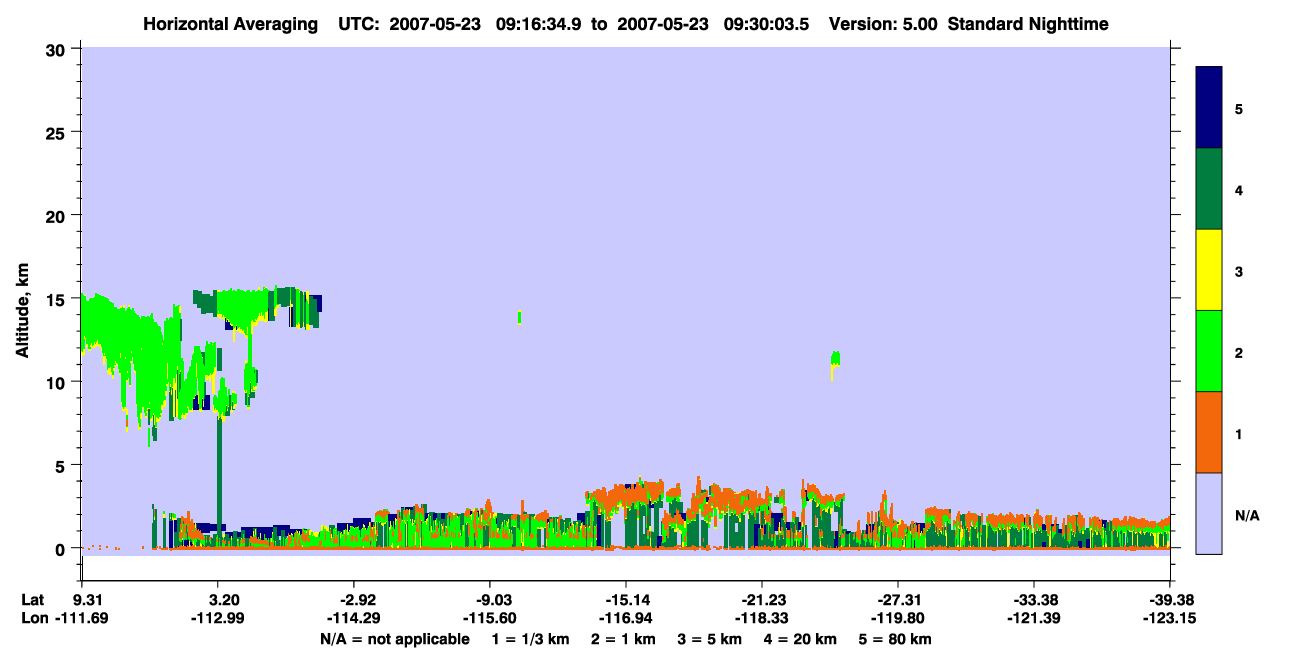Click the 'Standard Nighttime' title text
The height and width of the screenshot is (667, 1300).
[x=1028, y=24]
